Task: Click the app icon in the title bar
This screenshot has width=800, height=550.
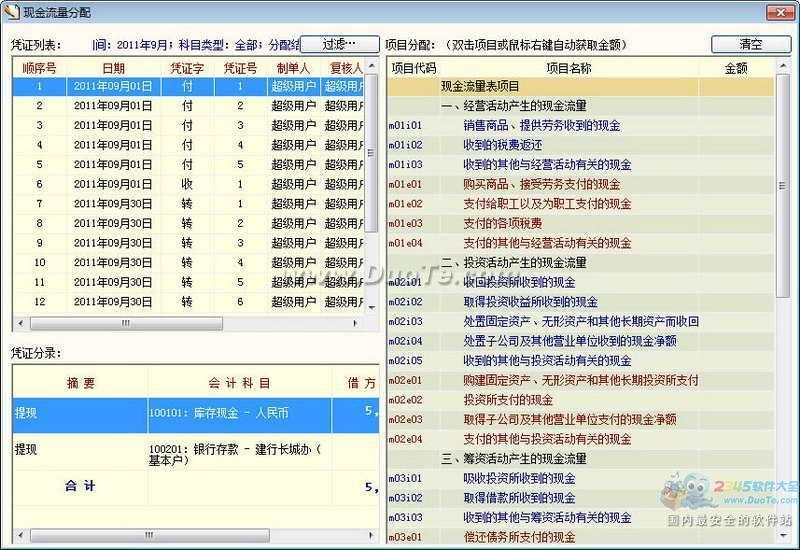Action: coord(11,13)
